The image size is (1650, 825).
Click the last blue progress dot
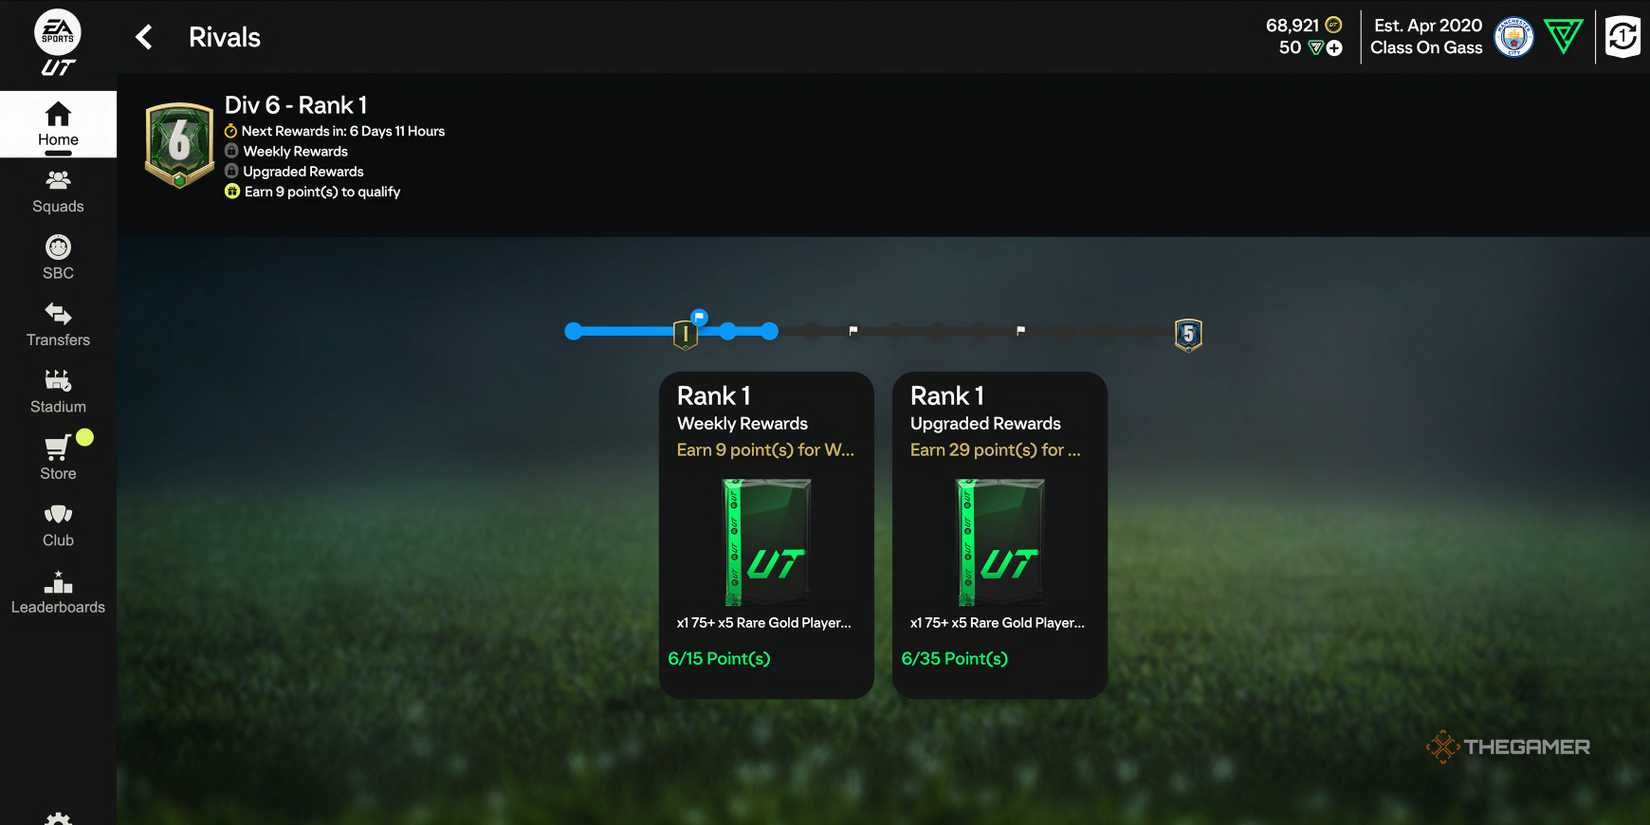[769, 331]
